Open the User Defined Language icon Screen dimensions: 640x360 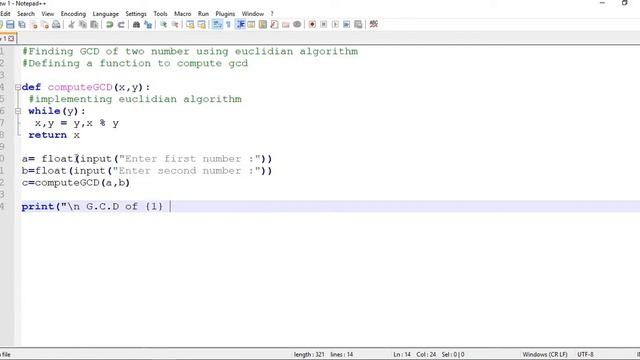coord(251,24)
